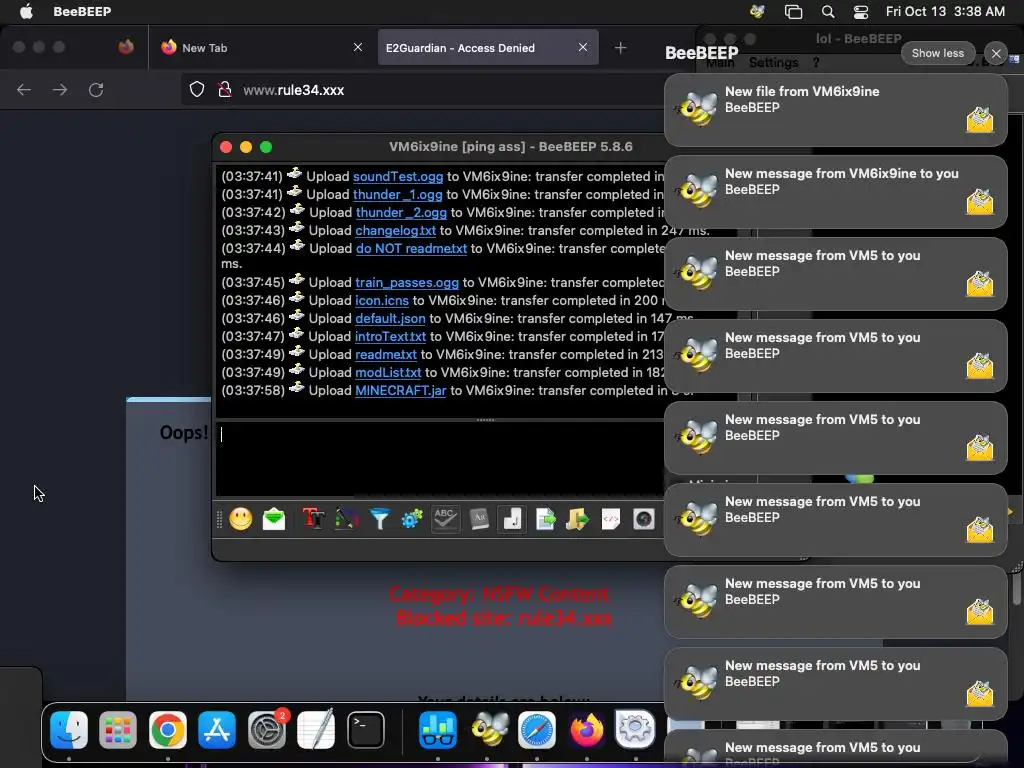The width and height of the screenshot is (1024, 768).
Task: Close the New Tab browser tab
Action: tap(357, 47)
